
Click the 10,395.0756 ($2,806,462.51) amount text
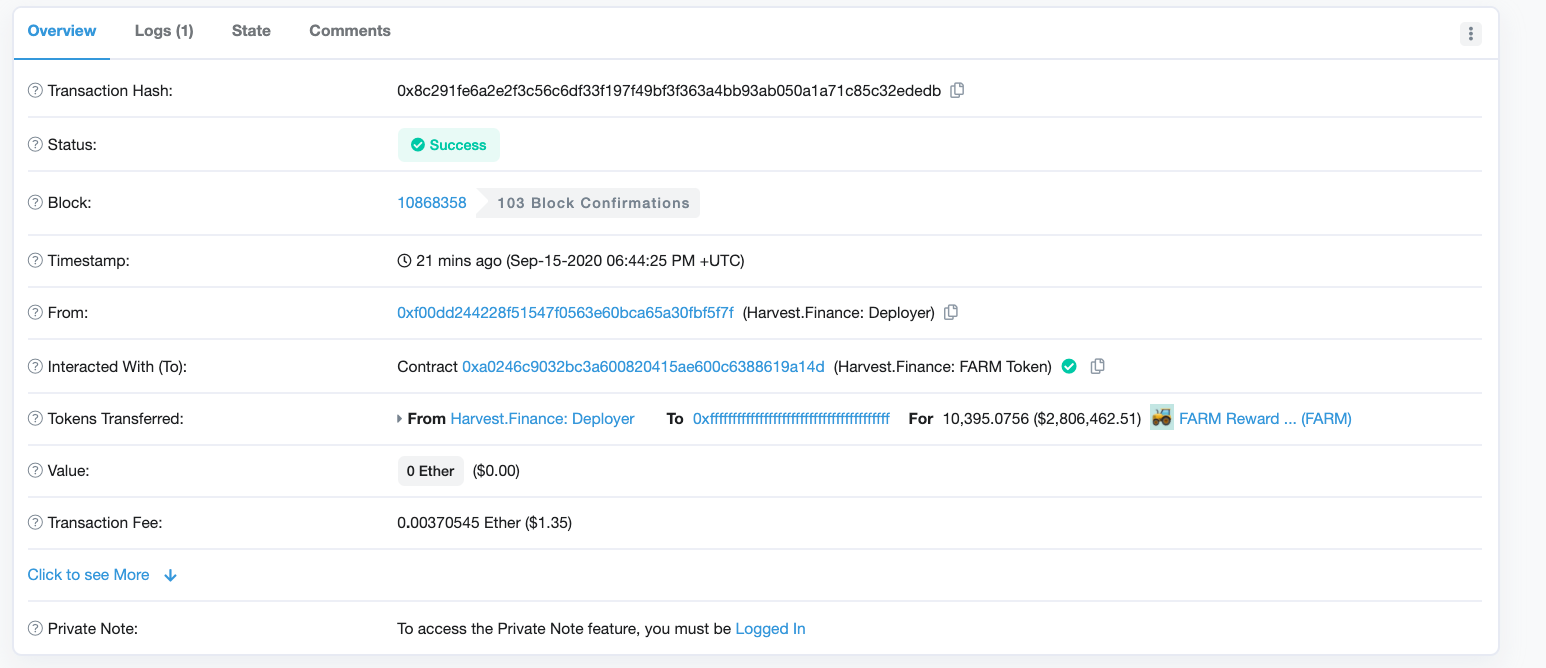tap(1042, 419)
